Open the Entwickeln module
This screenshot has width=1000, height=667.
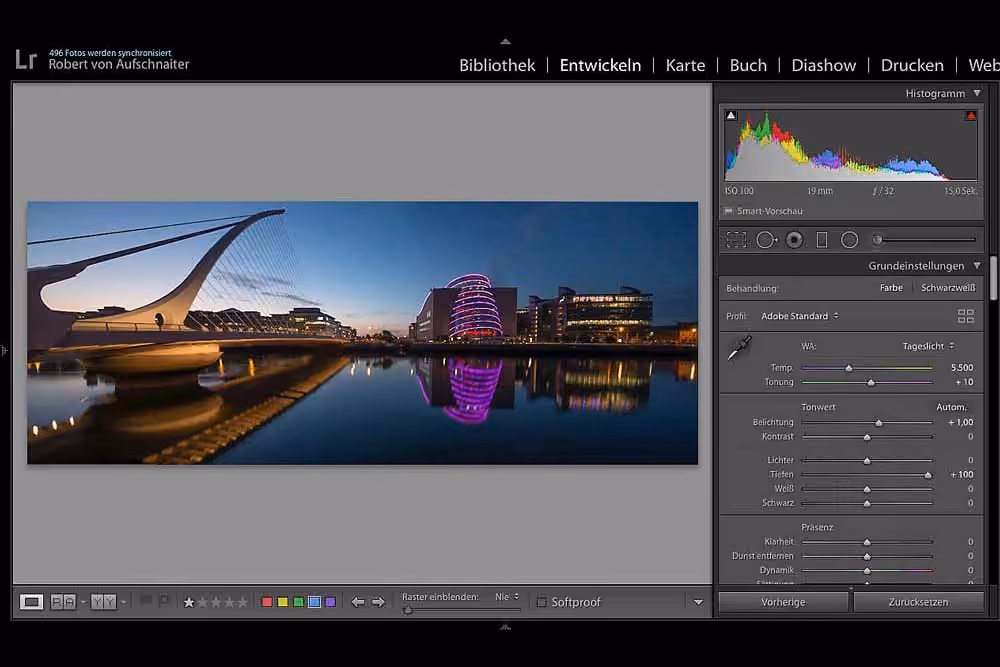[600, 66]
